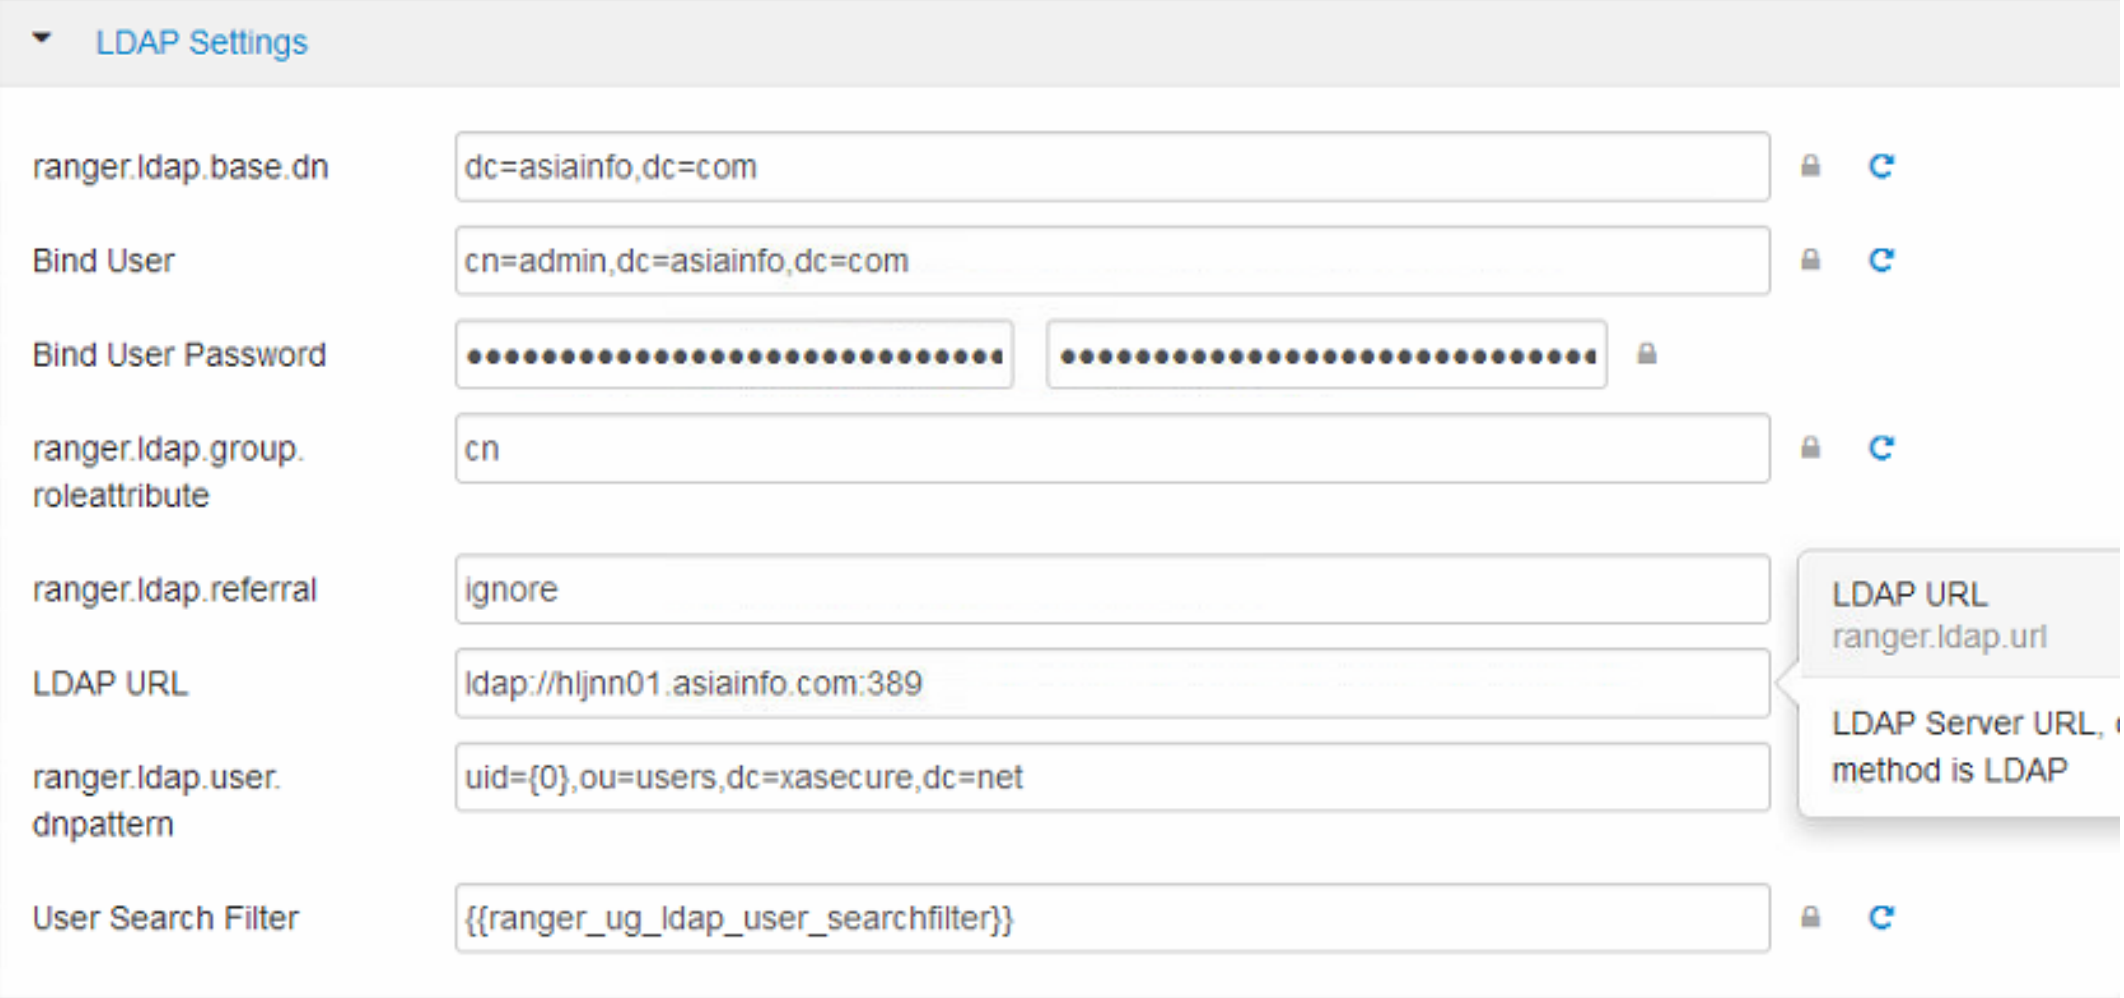
Task: Reset User Search Filter with refresh icon
Action: pos(1881,917)
